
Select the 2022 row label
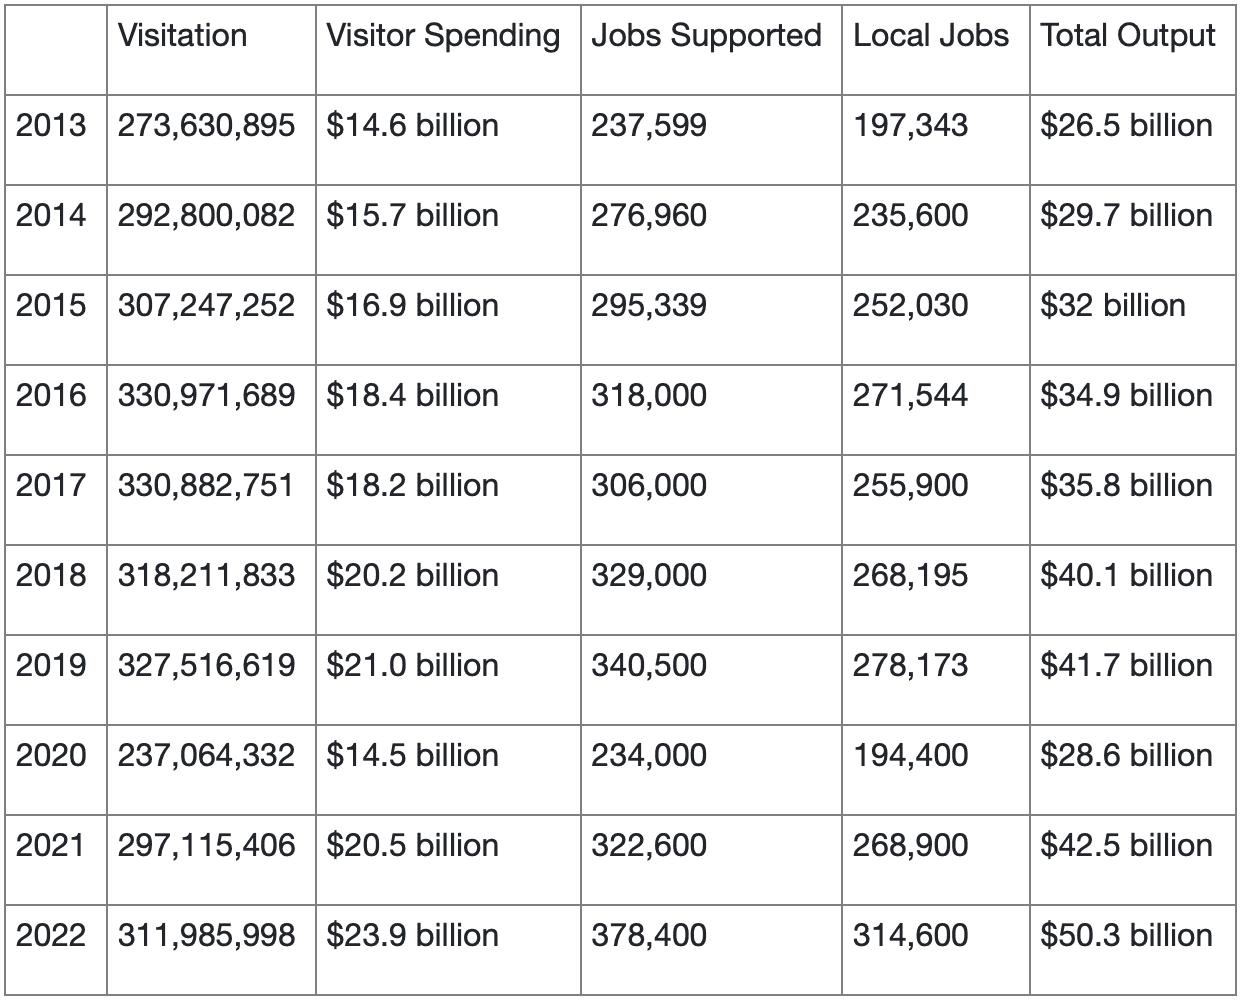pyautogui.click(x=51, y=935)
